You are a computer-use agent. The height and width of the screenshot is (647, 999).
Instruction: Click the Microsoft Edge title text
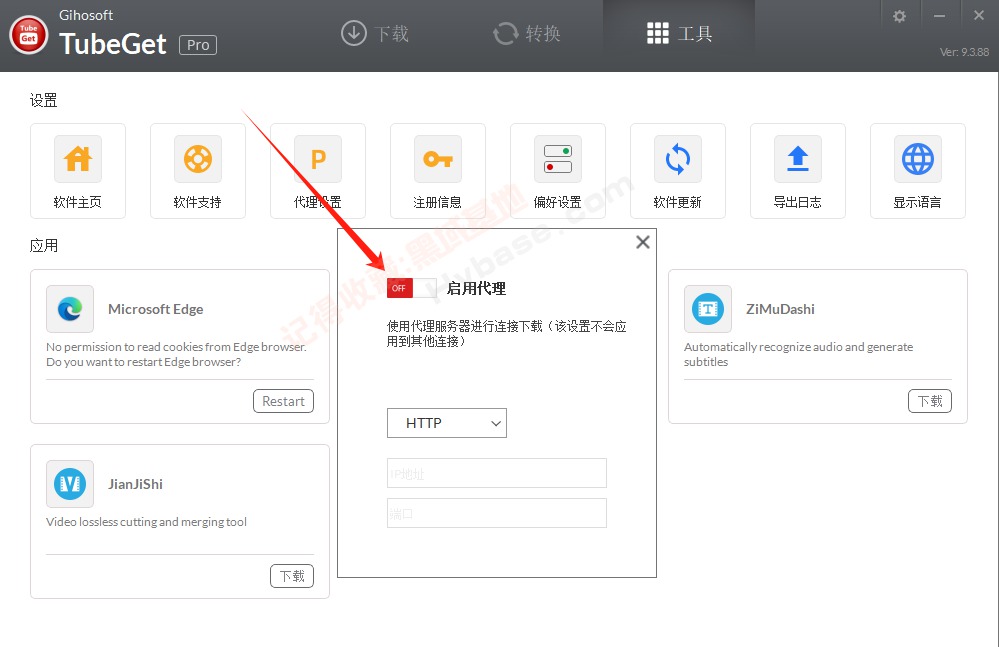155,309
